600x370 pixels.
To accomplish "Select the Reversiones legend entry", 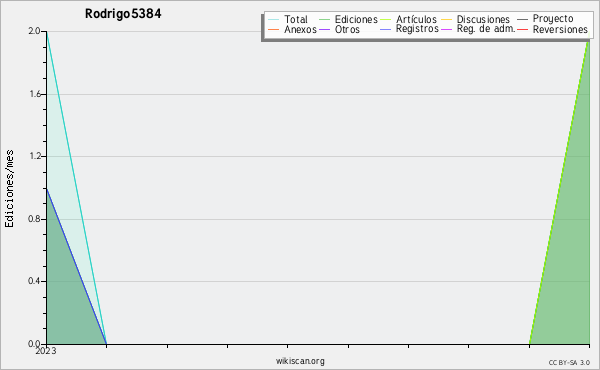I will pyautogui.click(x=560, y=29).
